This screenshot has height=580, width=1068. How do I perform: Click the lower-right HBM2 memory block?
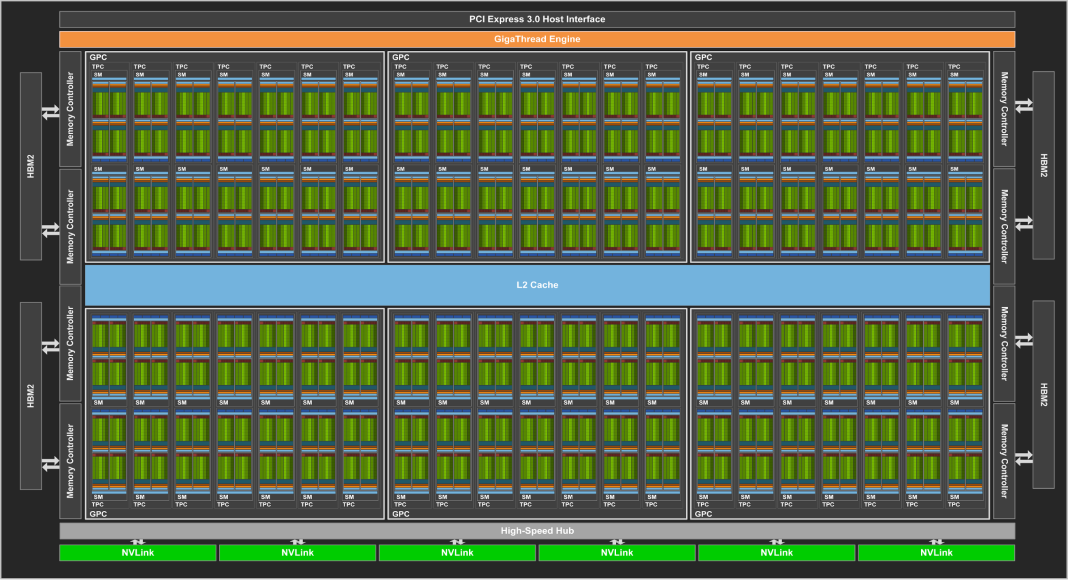(1044, 394)
